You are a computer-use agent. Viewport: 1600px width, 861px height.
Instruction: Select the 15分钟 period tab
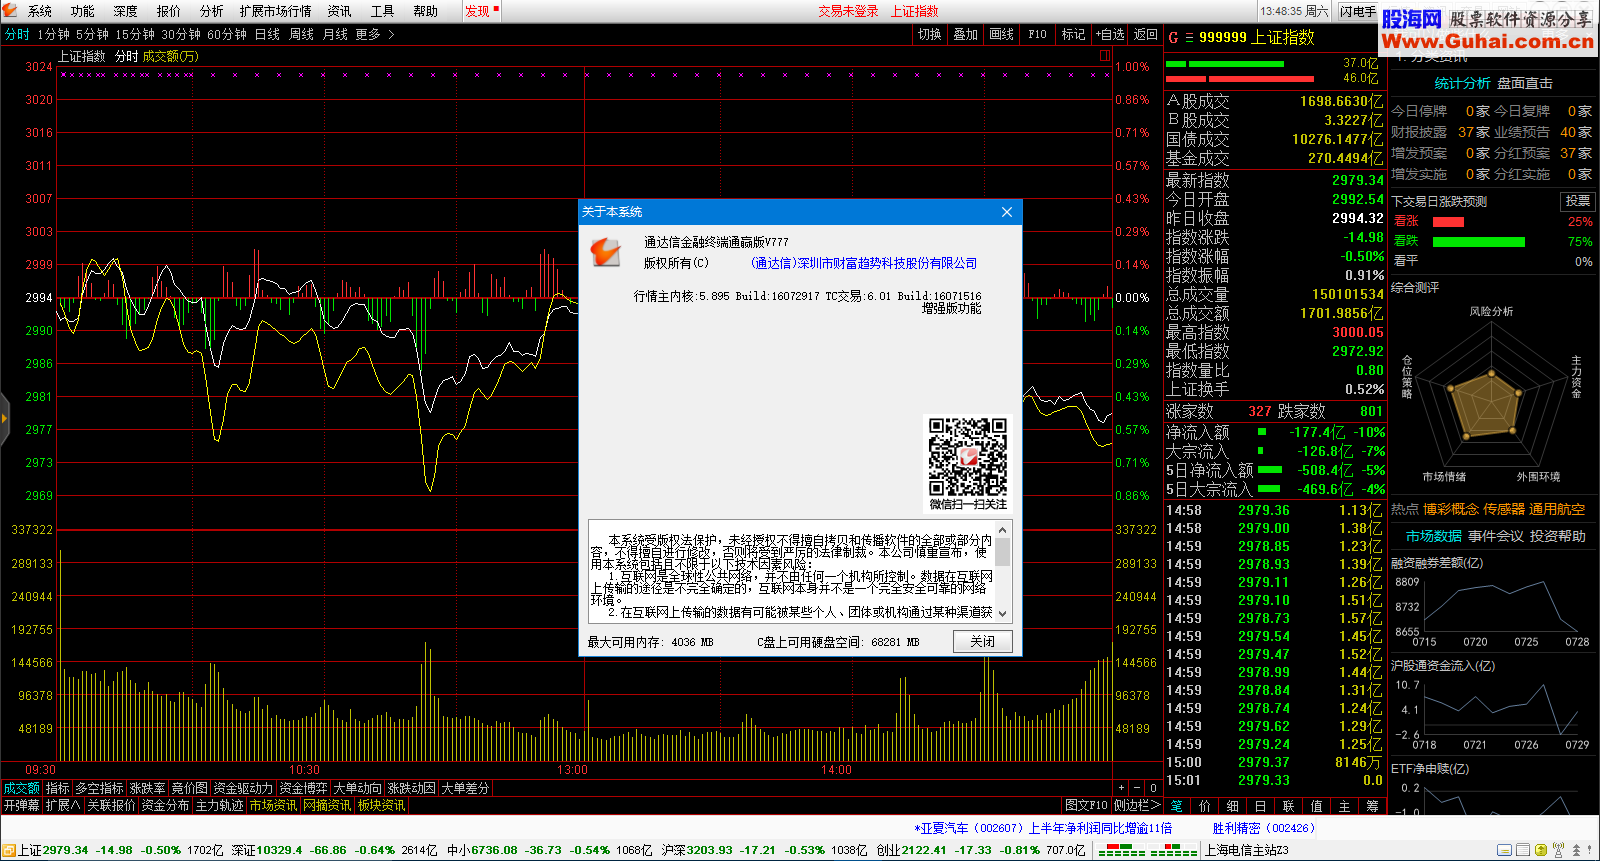[x=135, y=34]
